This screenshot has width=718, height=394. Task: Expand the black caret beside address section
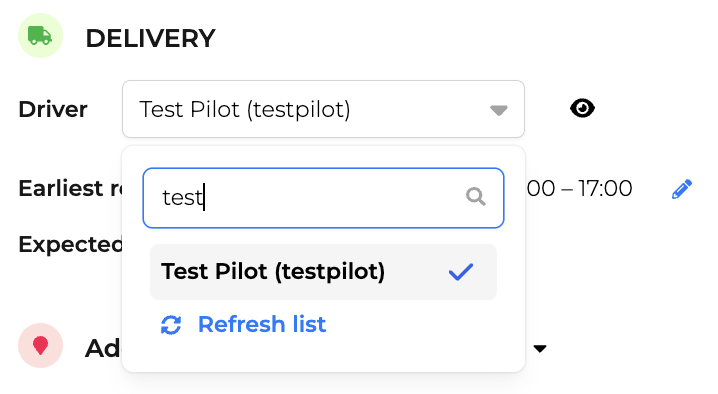pyautogui.click(x=540, y=349)
